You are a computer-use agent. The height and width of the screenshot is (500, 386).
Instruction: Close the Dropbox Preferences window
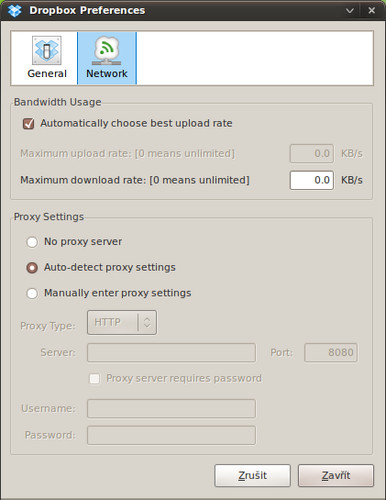[x=372, y=11]
